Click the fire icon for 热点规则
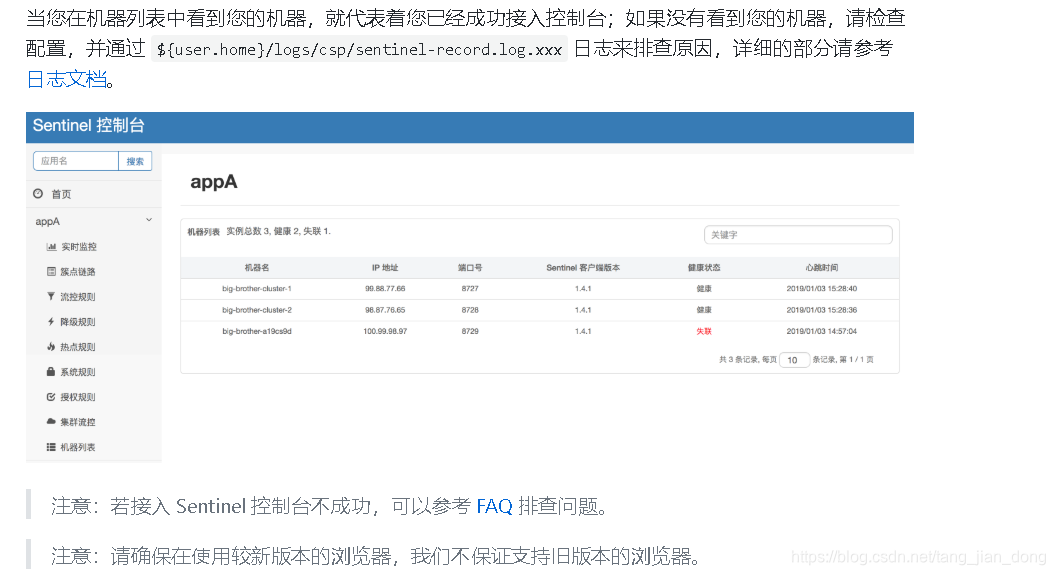This screenshot has height=575, width=1055. tap(51, 346)
